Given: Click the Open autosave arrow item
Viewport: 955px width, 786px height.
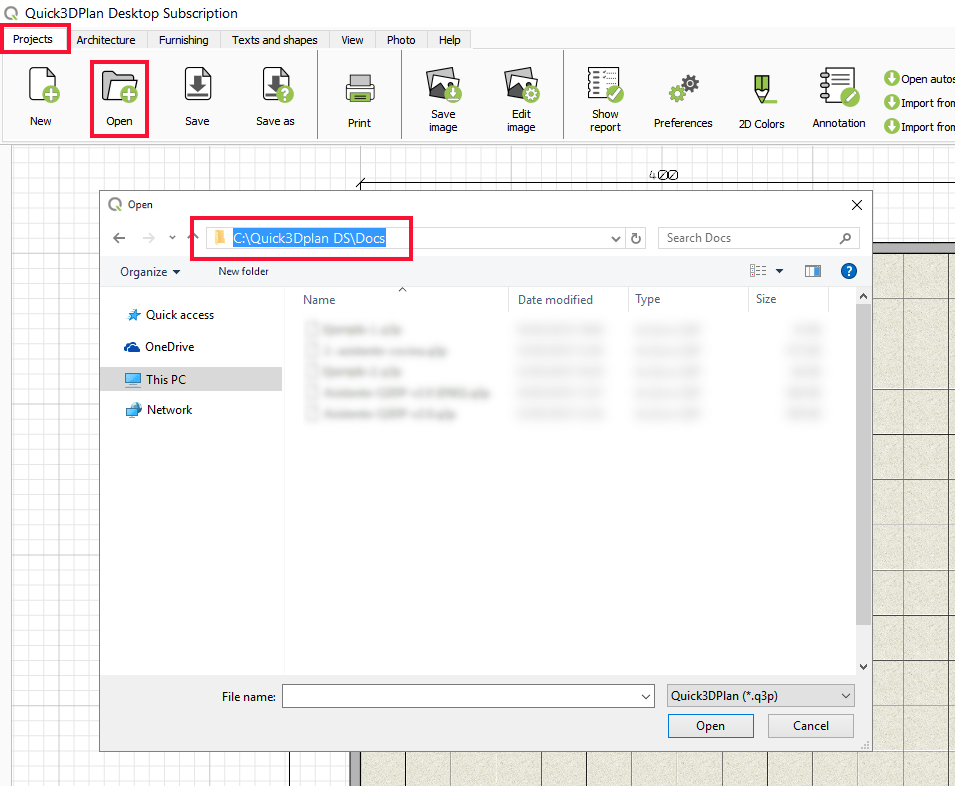Looking at the screenshot, I should click(x=919, y=79).
